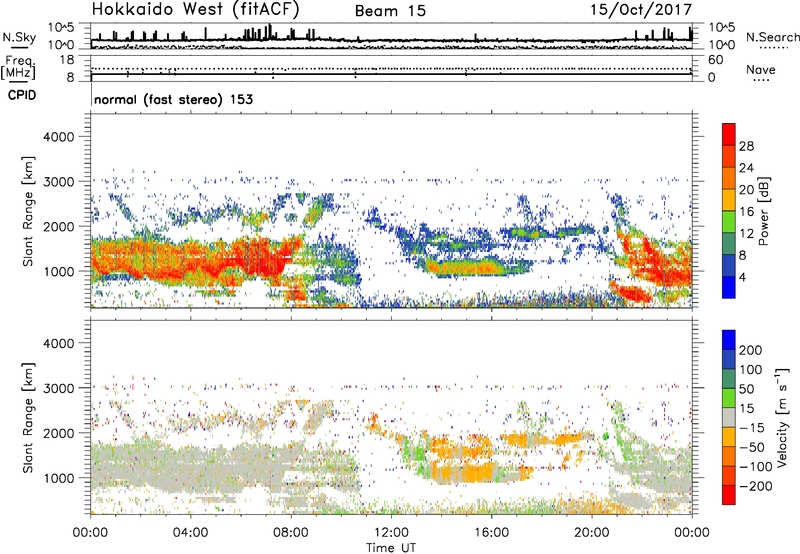The image size is (800, 554).
Task: Click the 'Power [dB]' colorbar label
Action: [x=763, y=211]
